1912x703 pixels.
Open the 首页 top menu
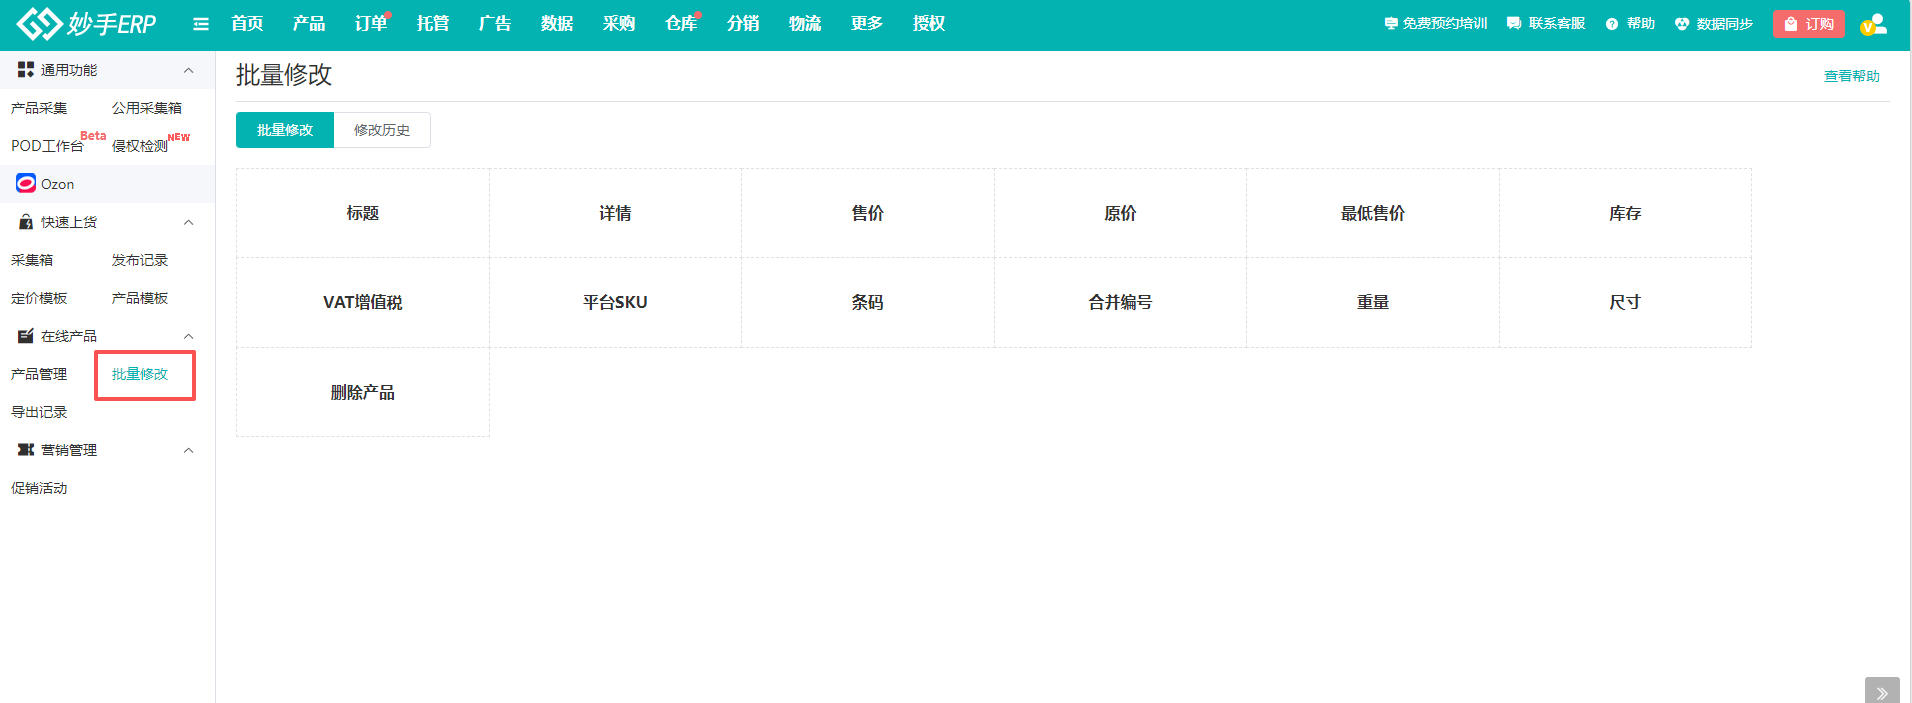(x=247, y=24)
